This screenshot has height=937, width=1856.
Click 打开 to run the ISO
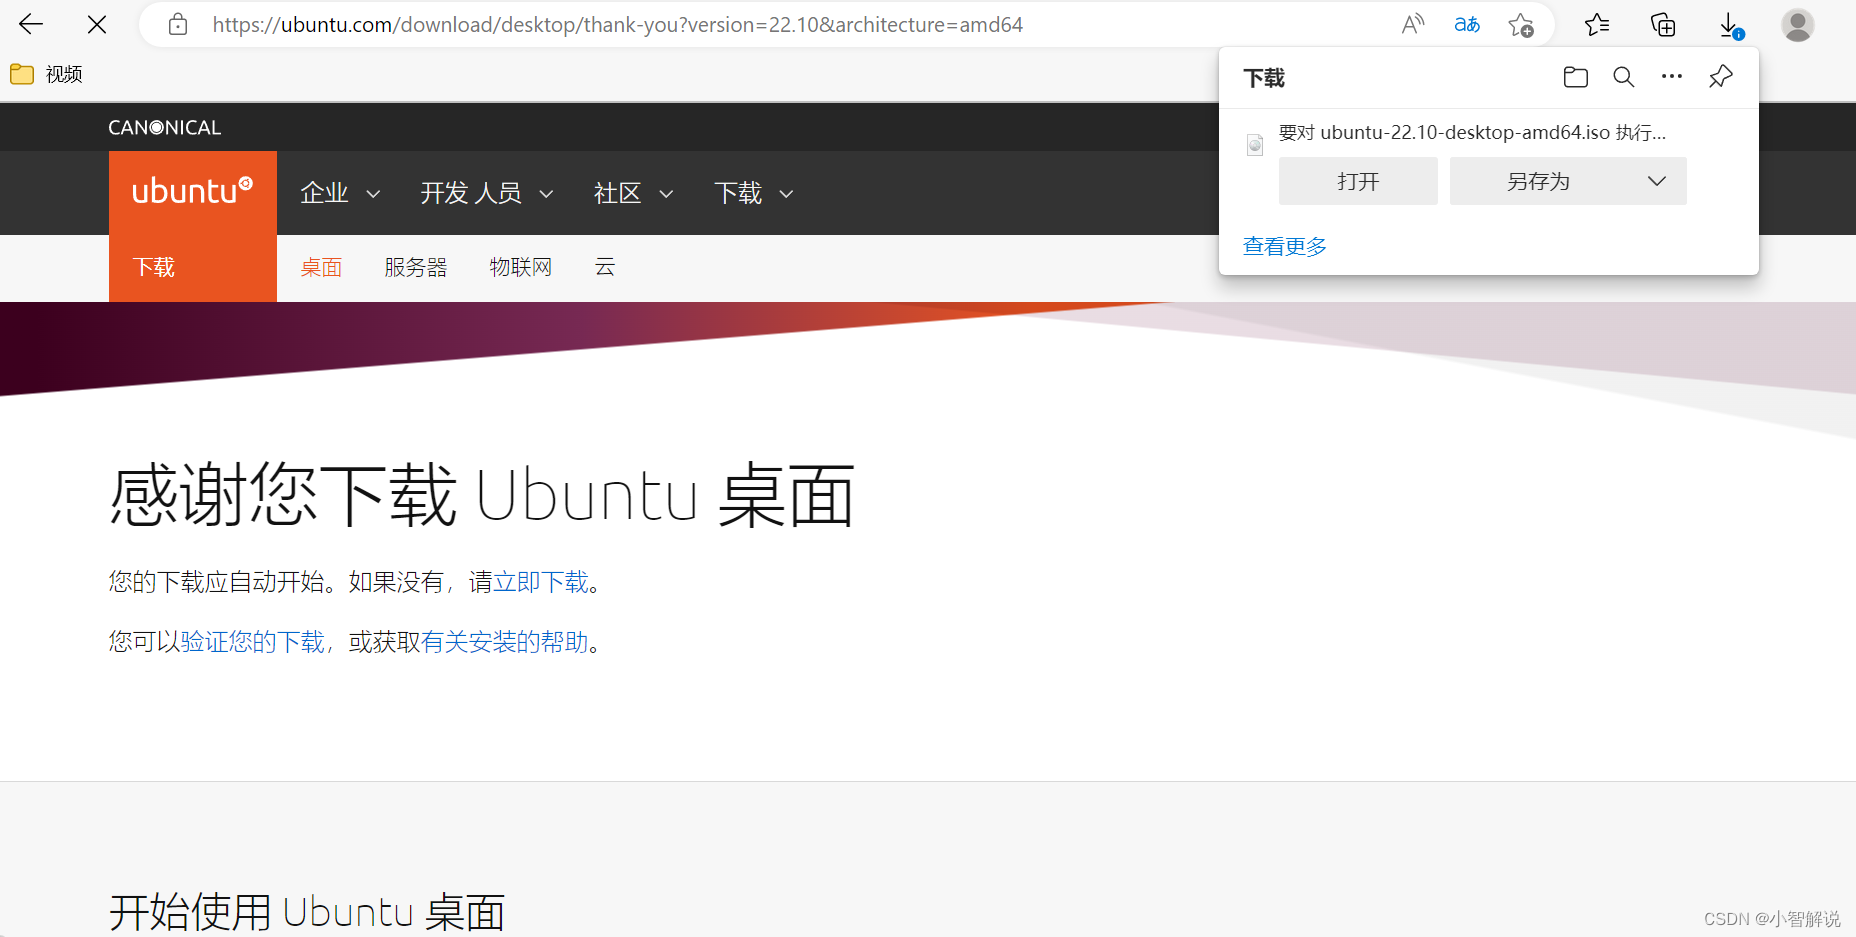[1357, 181]
